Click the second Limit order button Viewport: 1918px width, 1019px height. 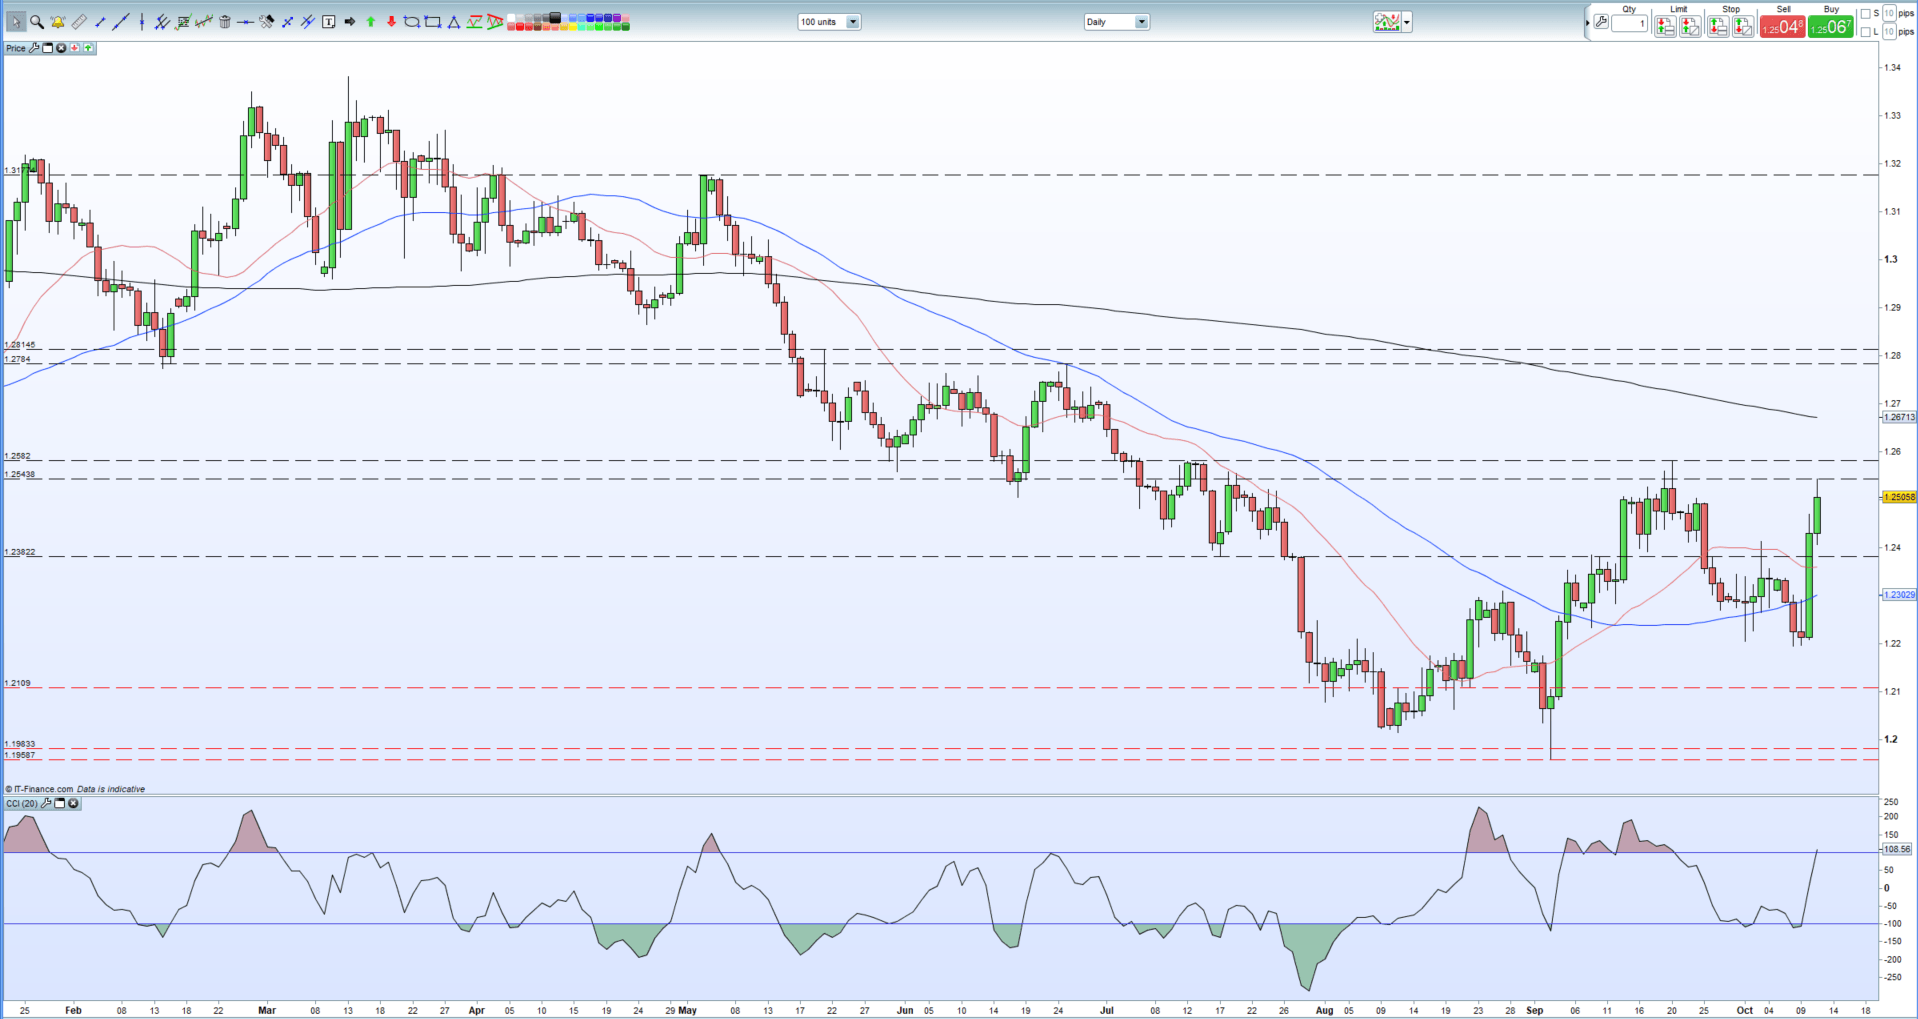coord(1690,27)
